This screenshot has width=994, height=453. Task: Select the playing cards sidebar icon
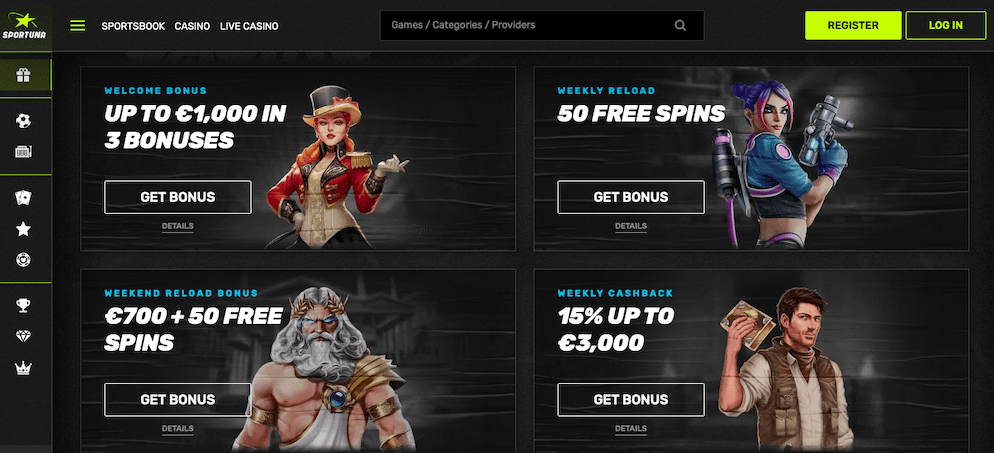click(23, 198)
